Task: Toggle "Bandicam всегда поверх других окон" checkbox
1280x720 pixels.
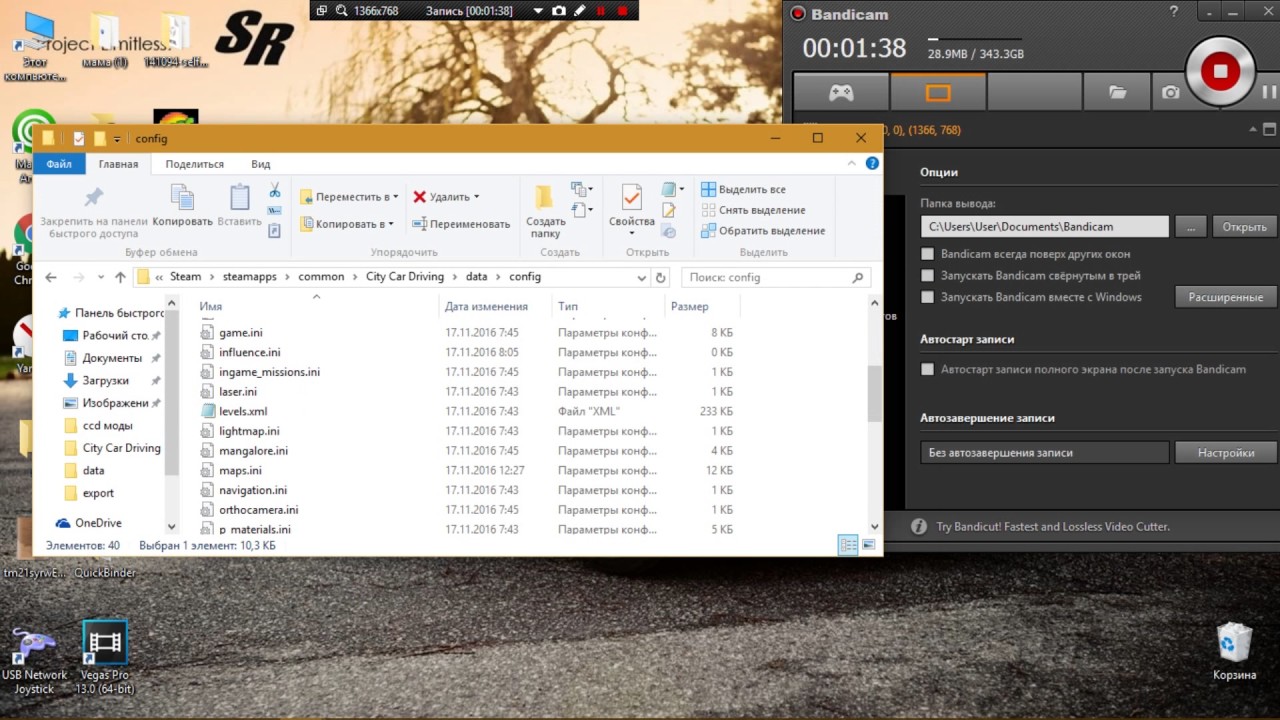Action: (x=927, y=254)
